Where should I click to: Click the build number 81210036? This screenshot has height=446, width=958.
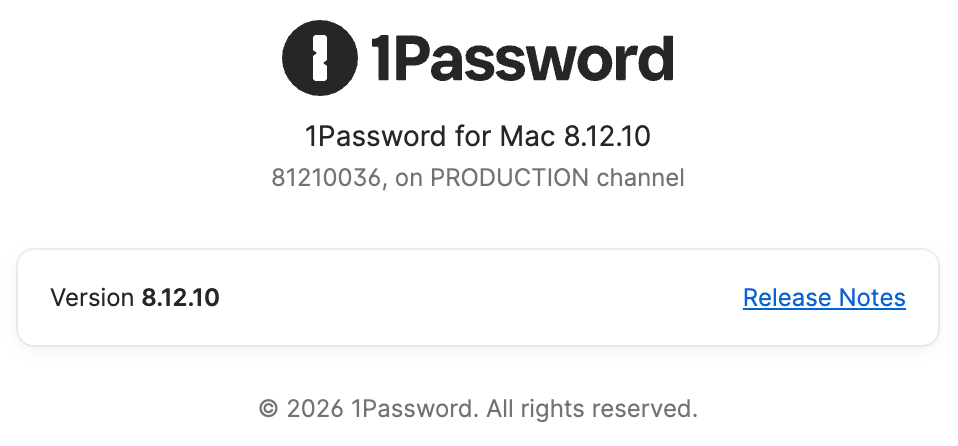pyautogui.click(x=327, y=179)
